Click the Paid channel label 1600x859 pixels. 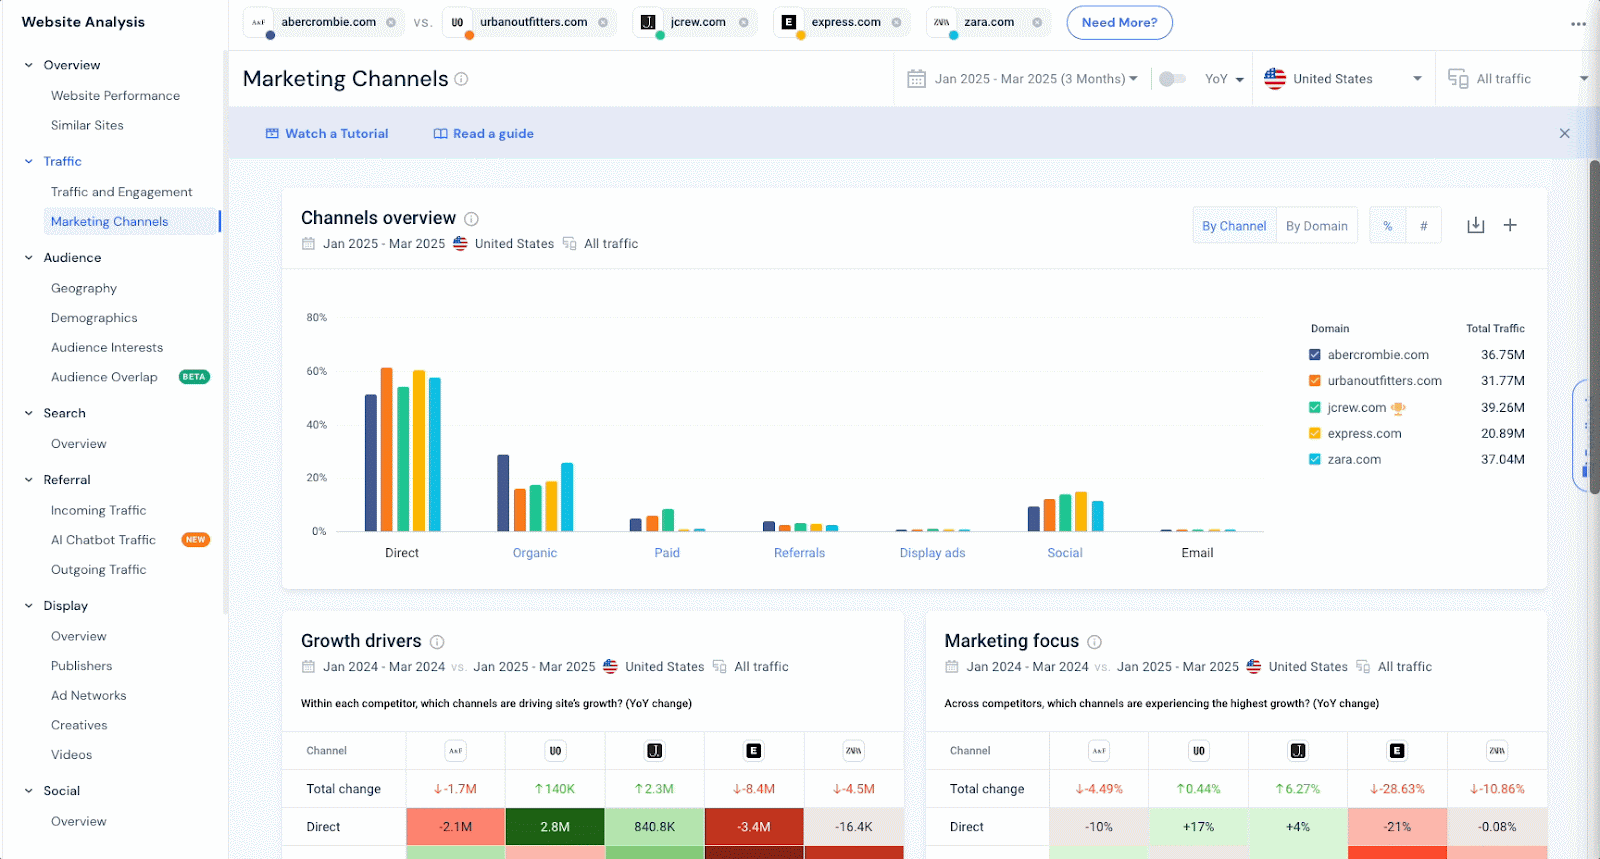click(x=667, y=553)
